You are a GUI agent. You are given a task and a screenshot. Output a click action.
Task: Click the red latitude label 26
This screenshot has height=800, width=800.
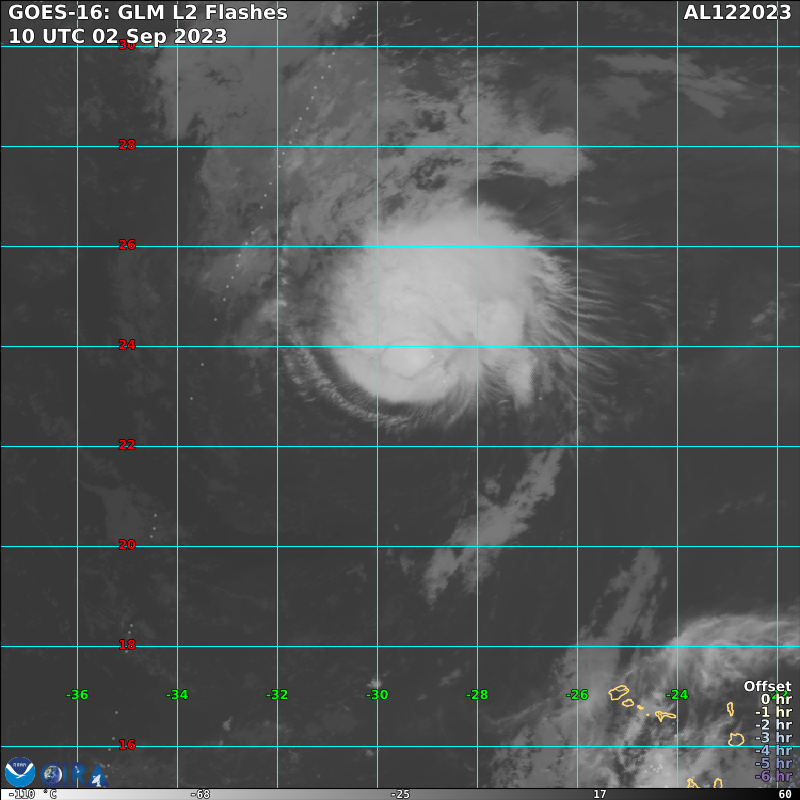point(127,245)
